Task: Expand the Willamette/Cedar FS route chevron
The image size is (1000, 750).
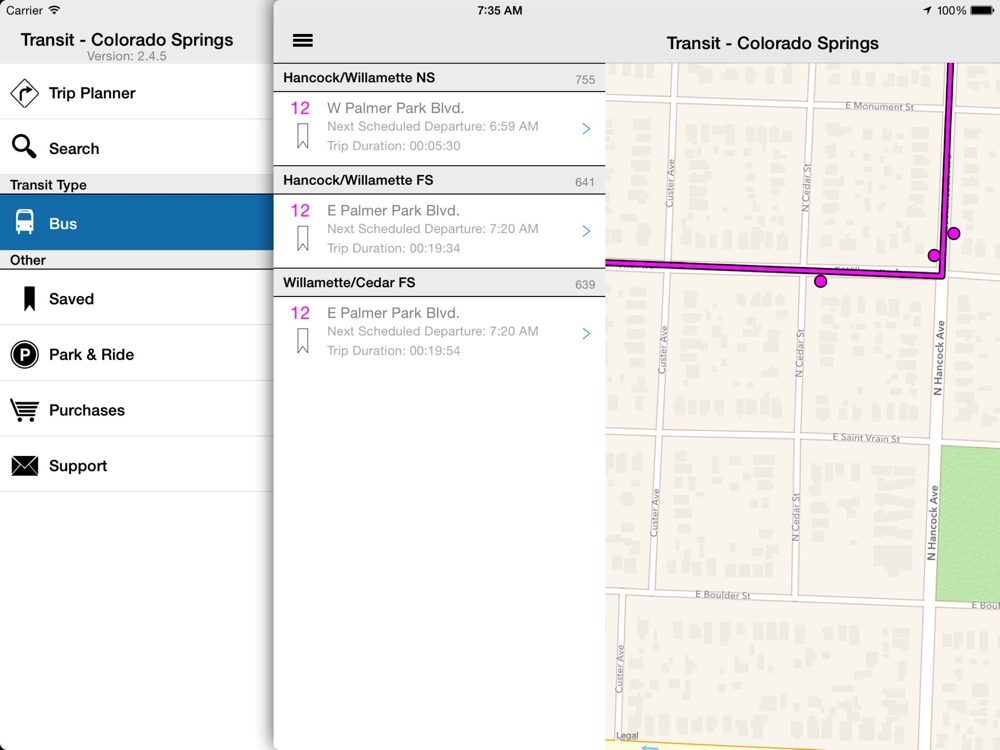Action: click(586, 334)
